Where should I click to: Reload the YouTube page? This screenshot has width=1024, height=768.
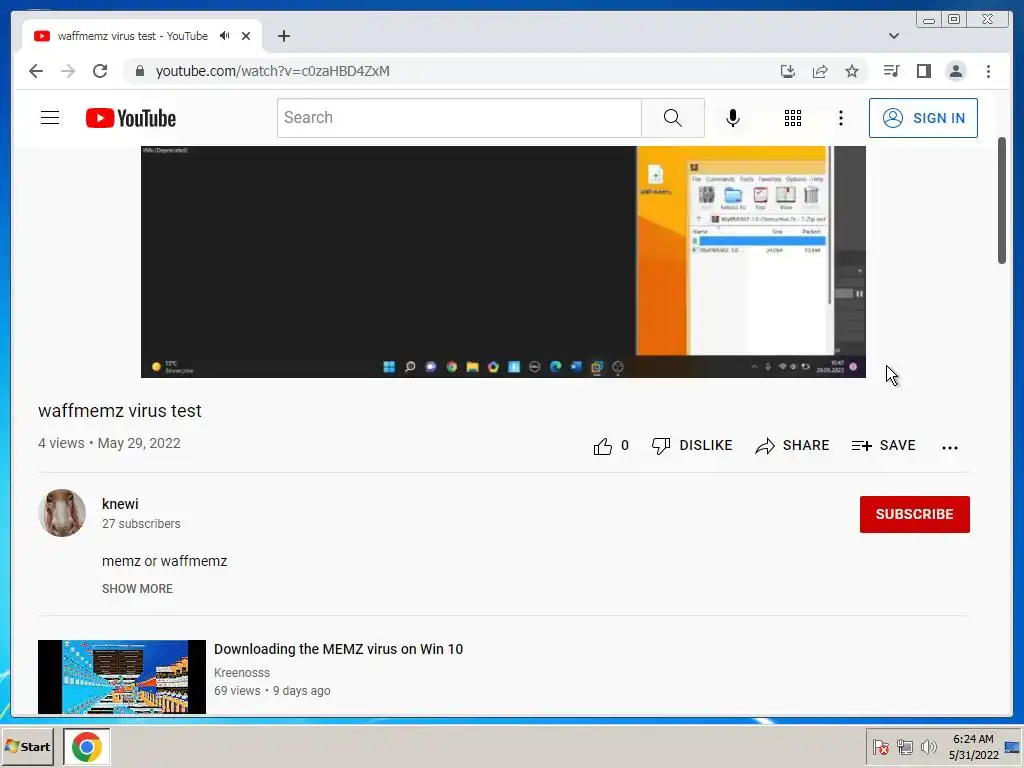100,71
